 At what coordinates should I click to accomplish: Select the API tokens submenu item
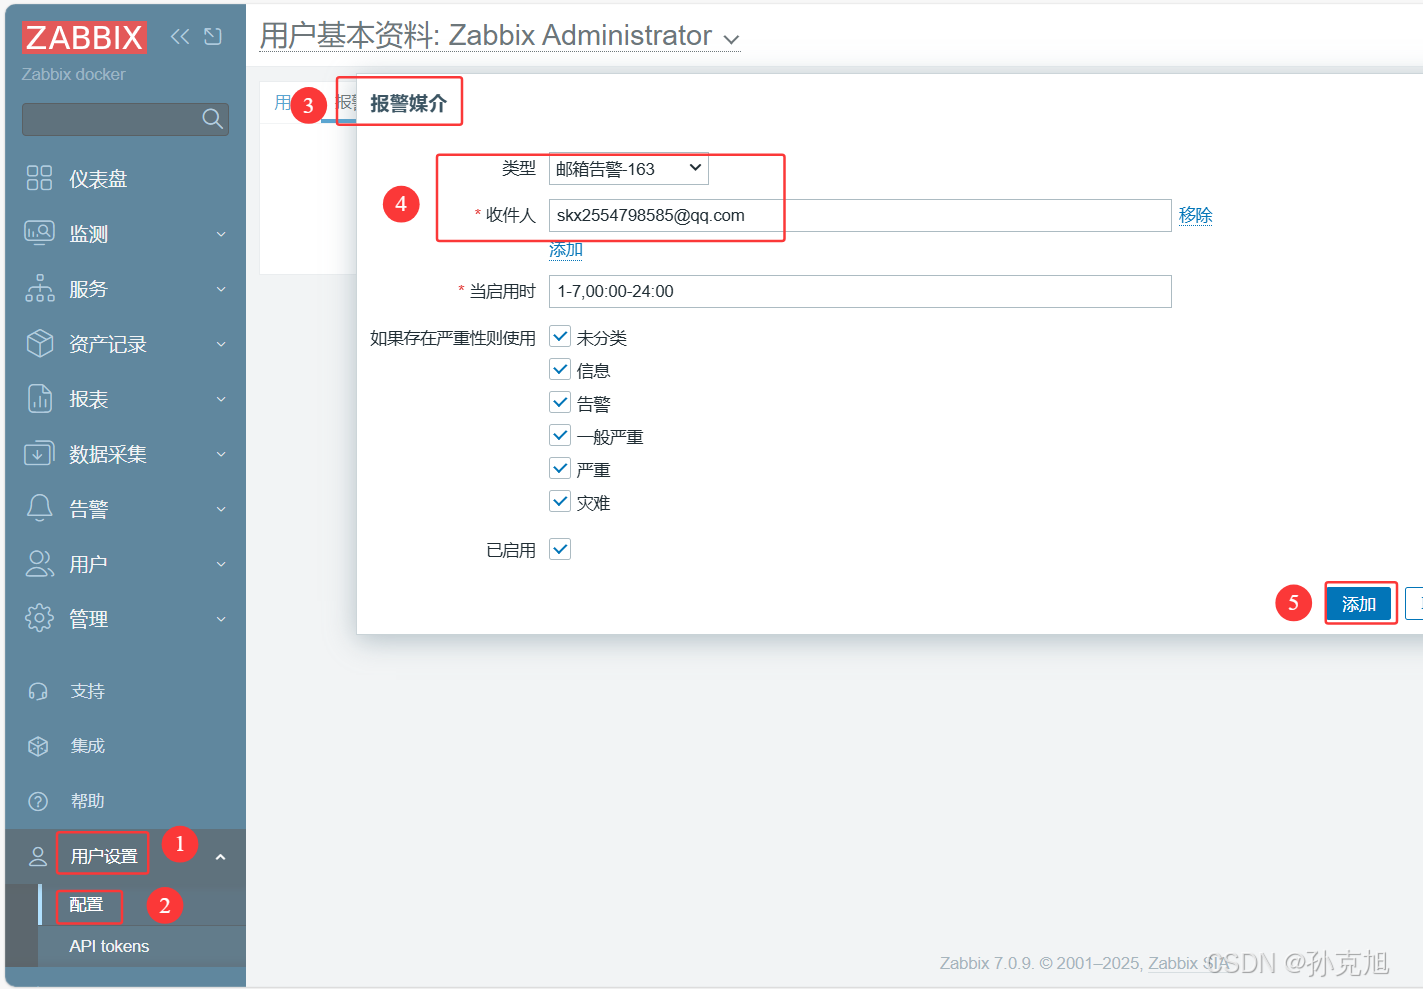click(109, 946)
